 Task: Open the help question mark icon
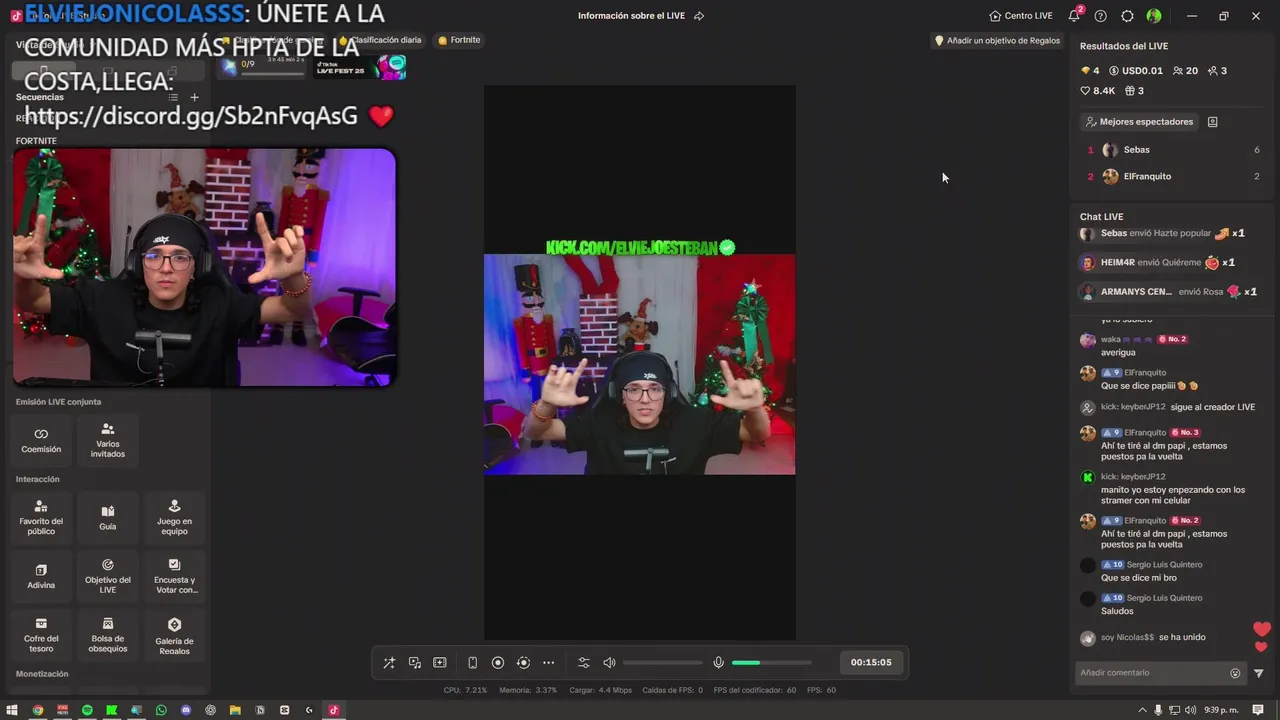[1101, 16]
